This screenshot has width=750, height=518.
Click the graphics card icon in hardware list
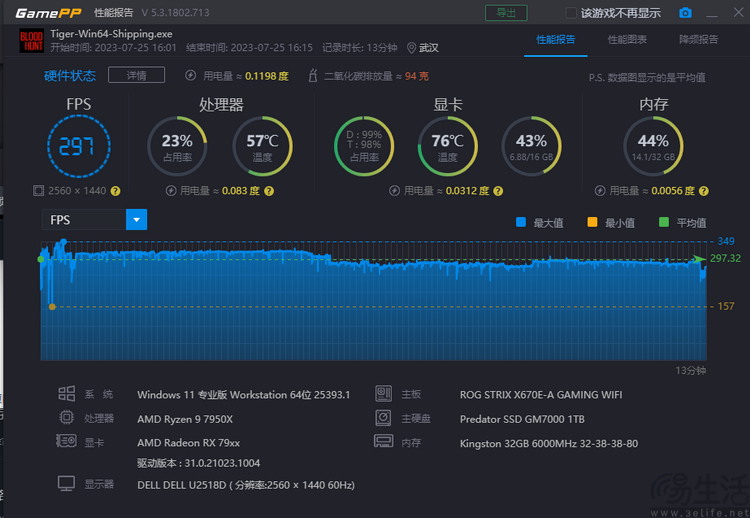click(66, 441)
